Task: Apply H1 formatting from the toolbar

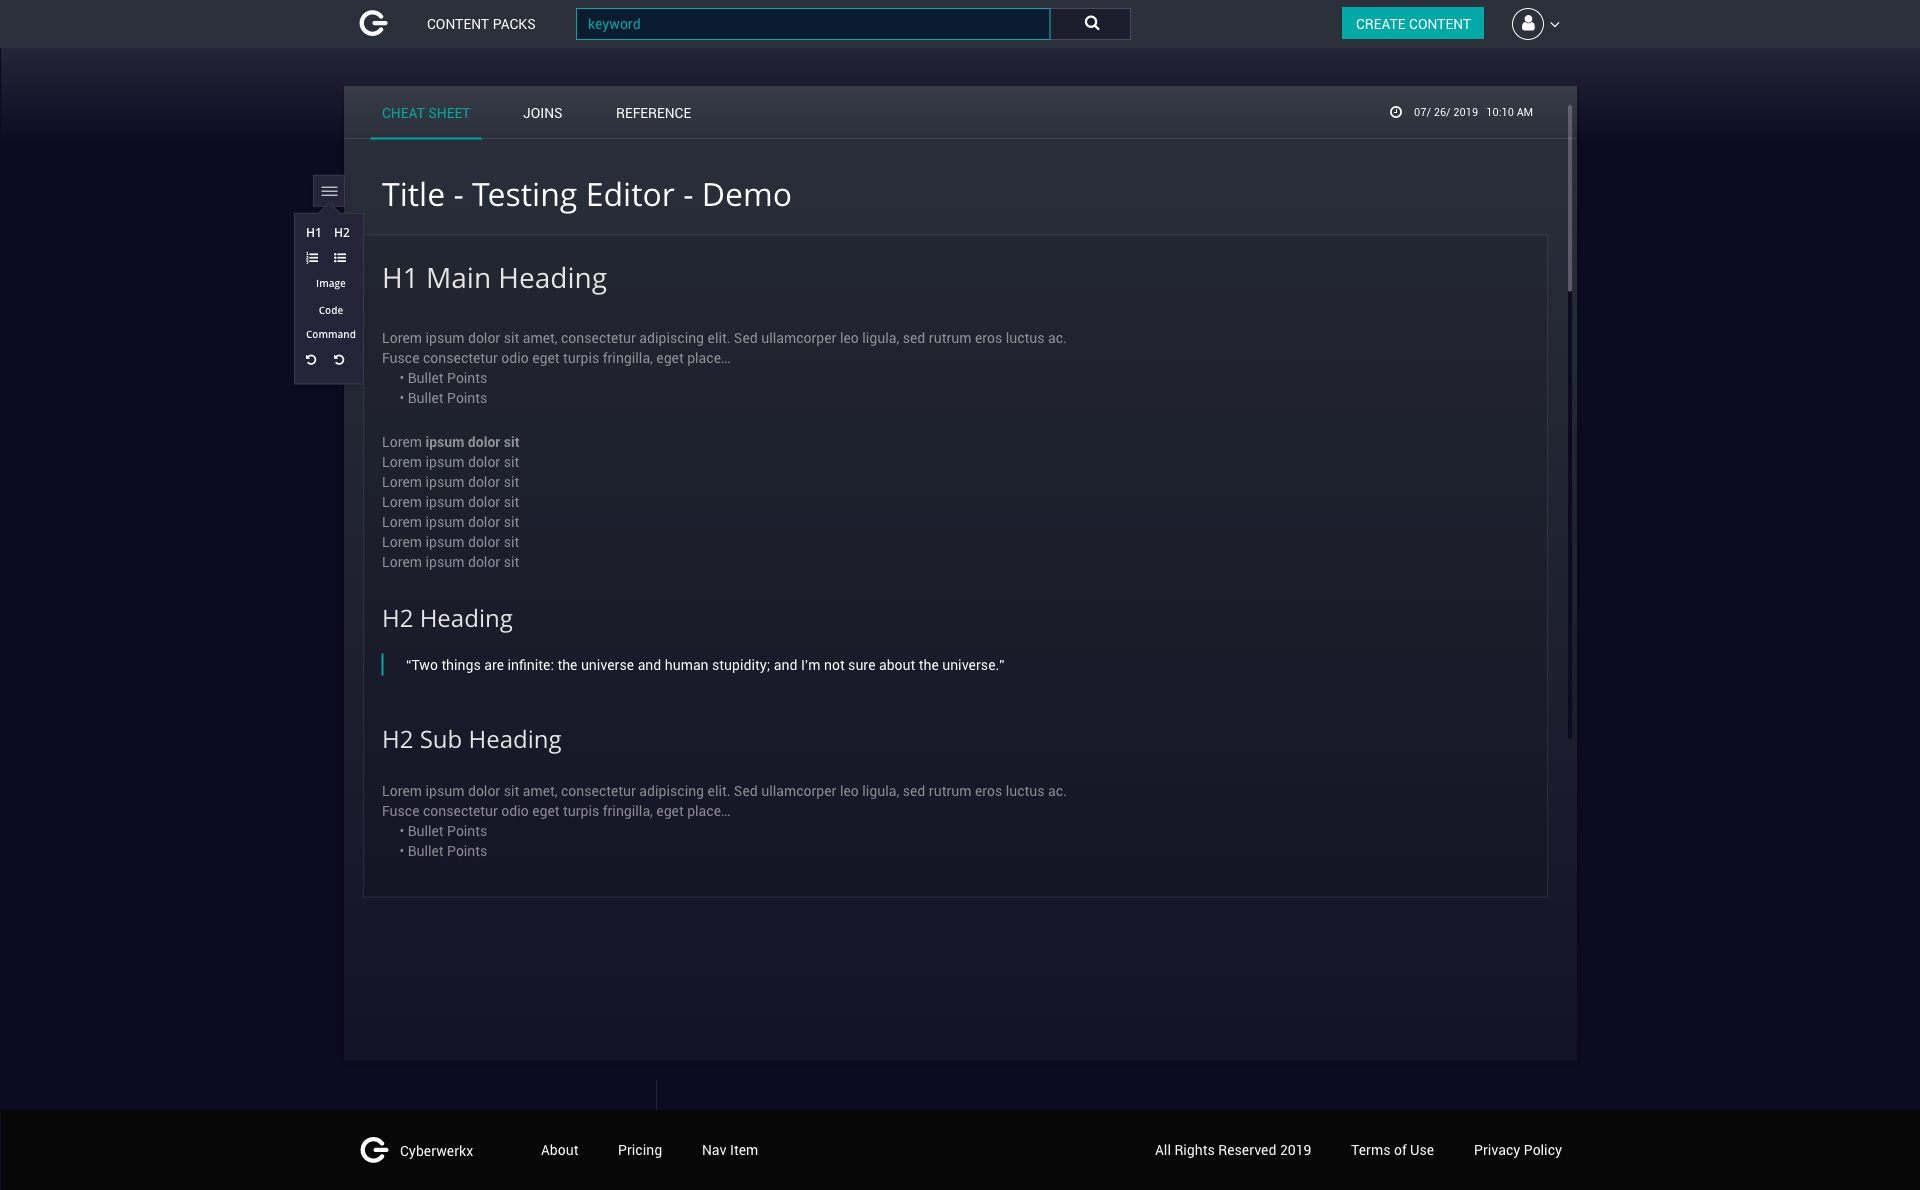Action: coord(314,232)
